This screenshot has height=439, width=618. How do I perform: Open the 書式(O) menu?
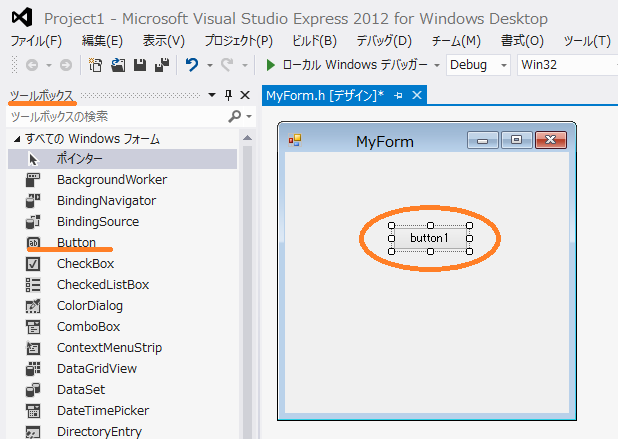click(522, 41)
